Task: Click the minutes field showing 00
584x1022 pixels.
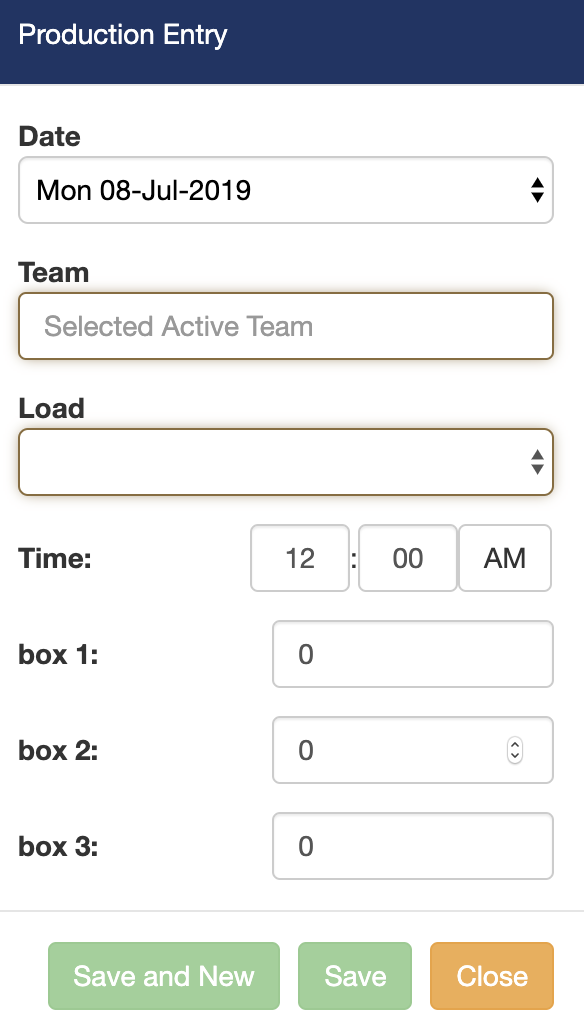Action: [x=407, y=558]
